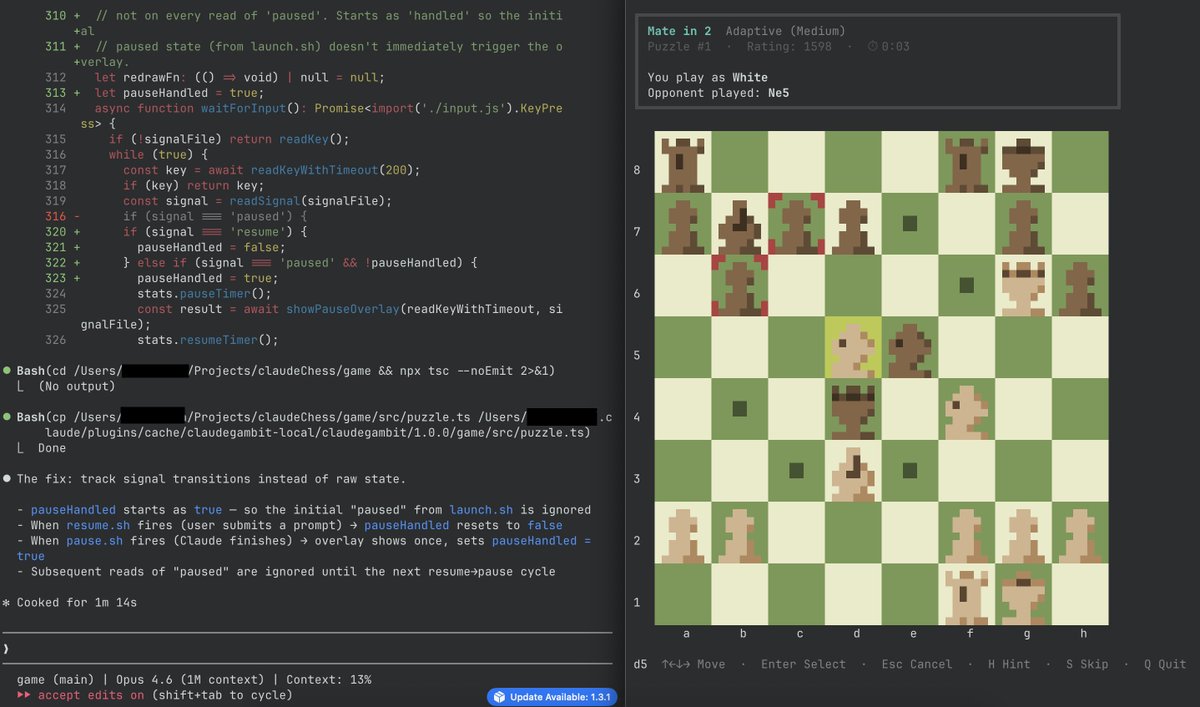
Task: Click the H Hint shortcut
Action: [x=1009, y=664]
